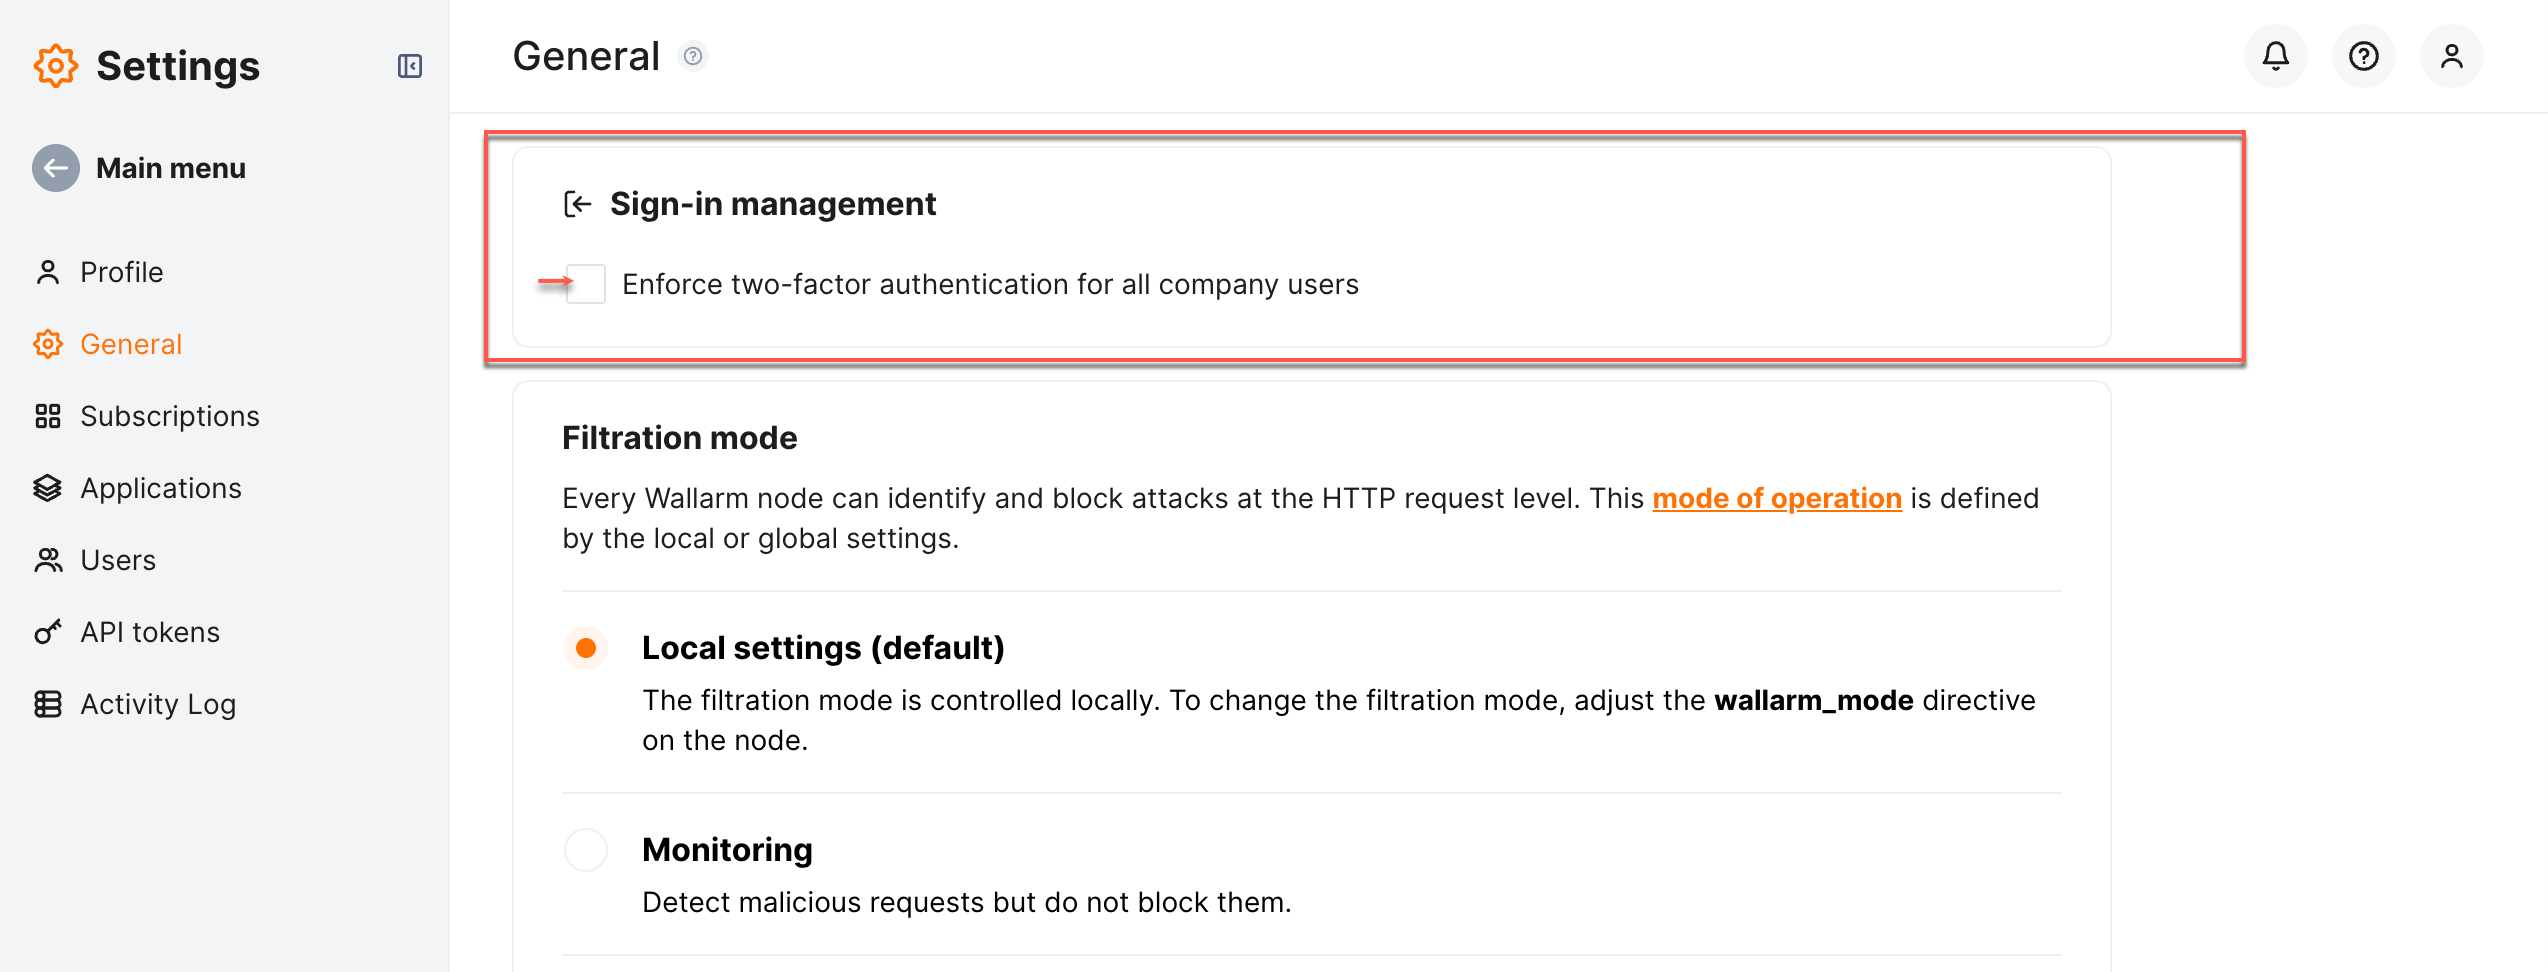The image size is (2548, 972).
Task: Click the Users sidebar icon
Action: pos(49,559)
